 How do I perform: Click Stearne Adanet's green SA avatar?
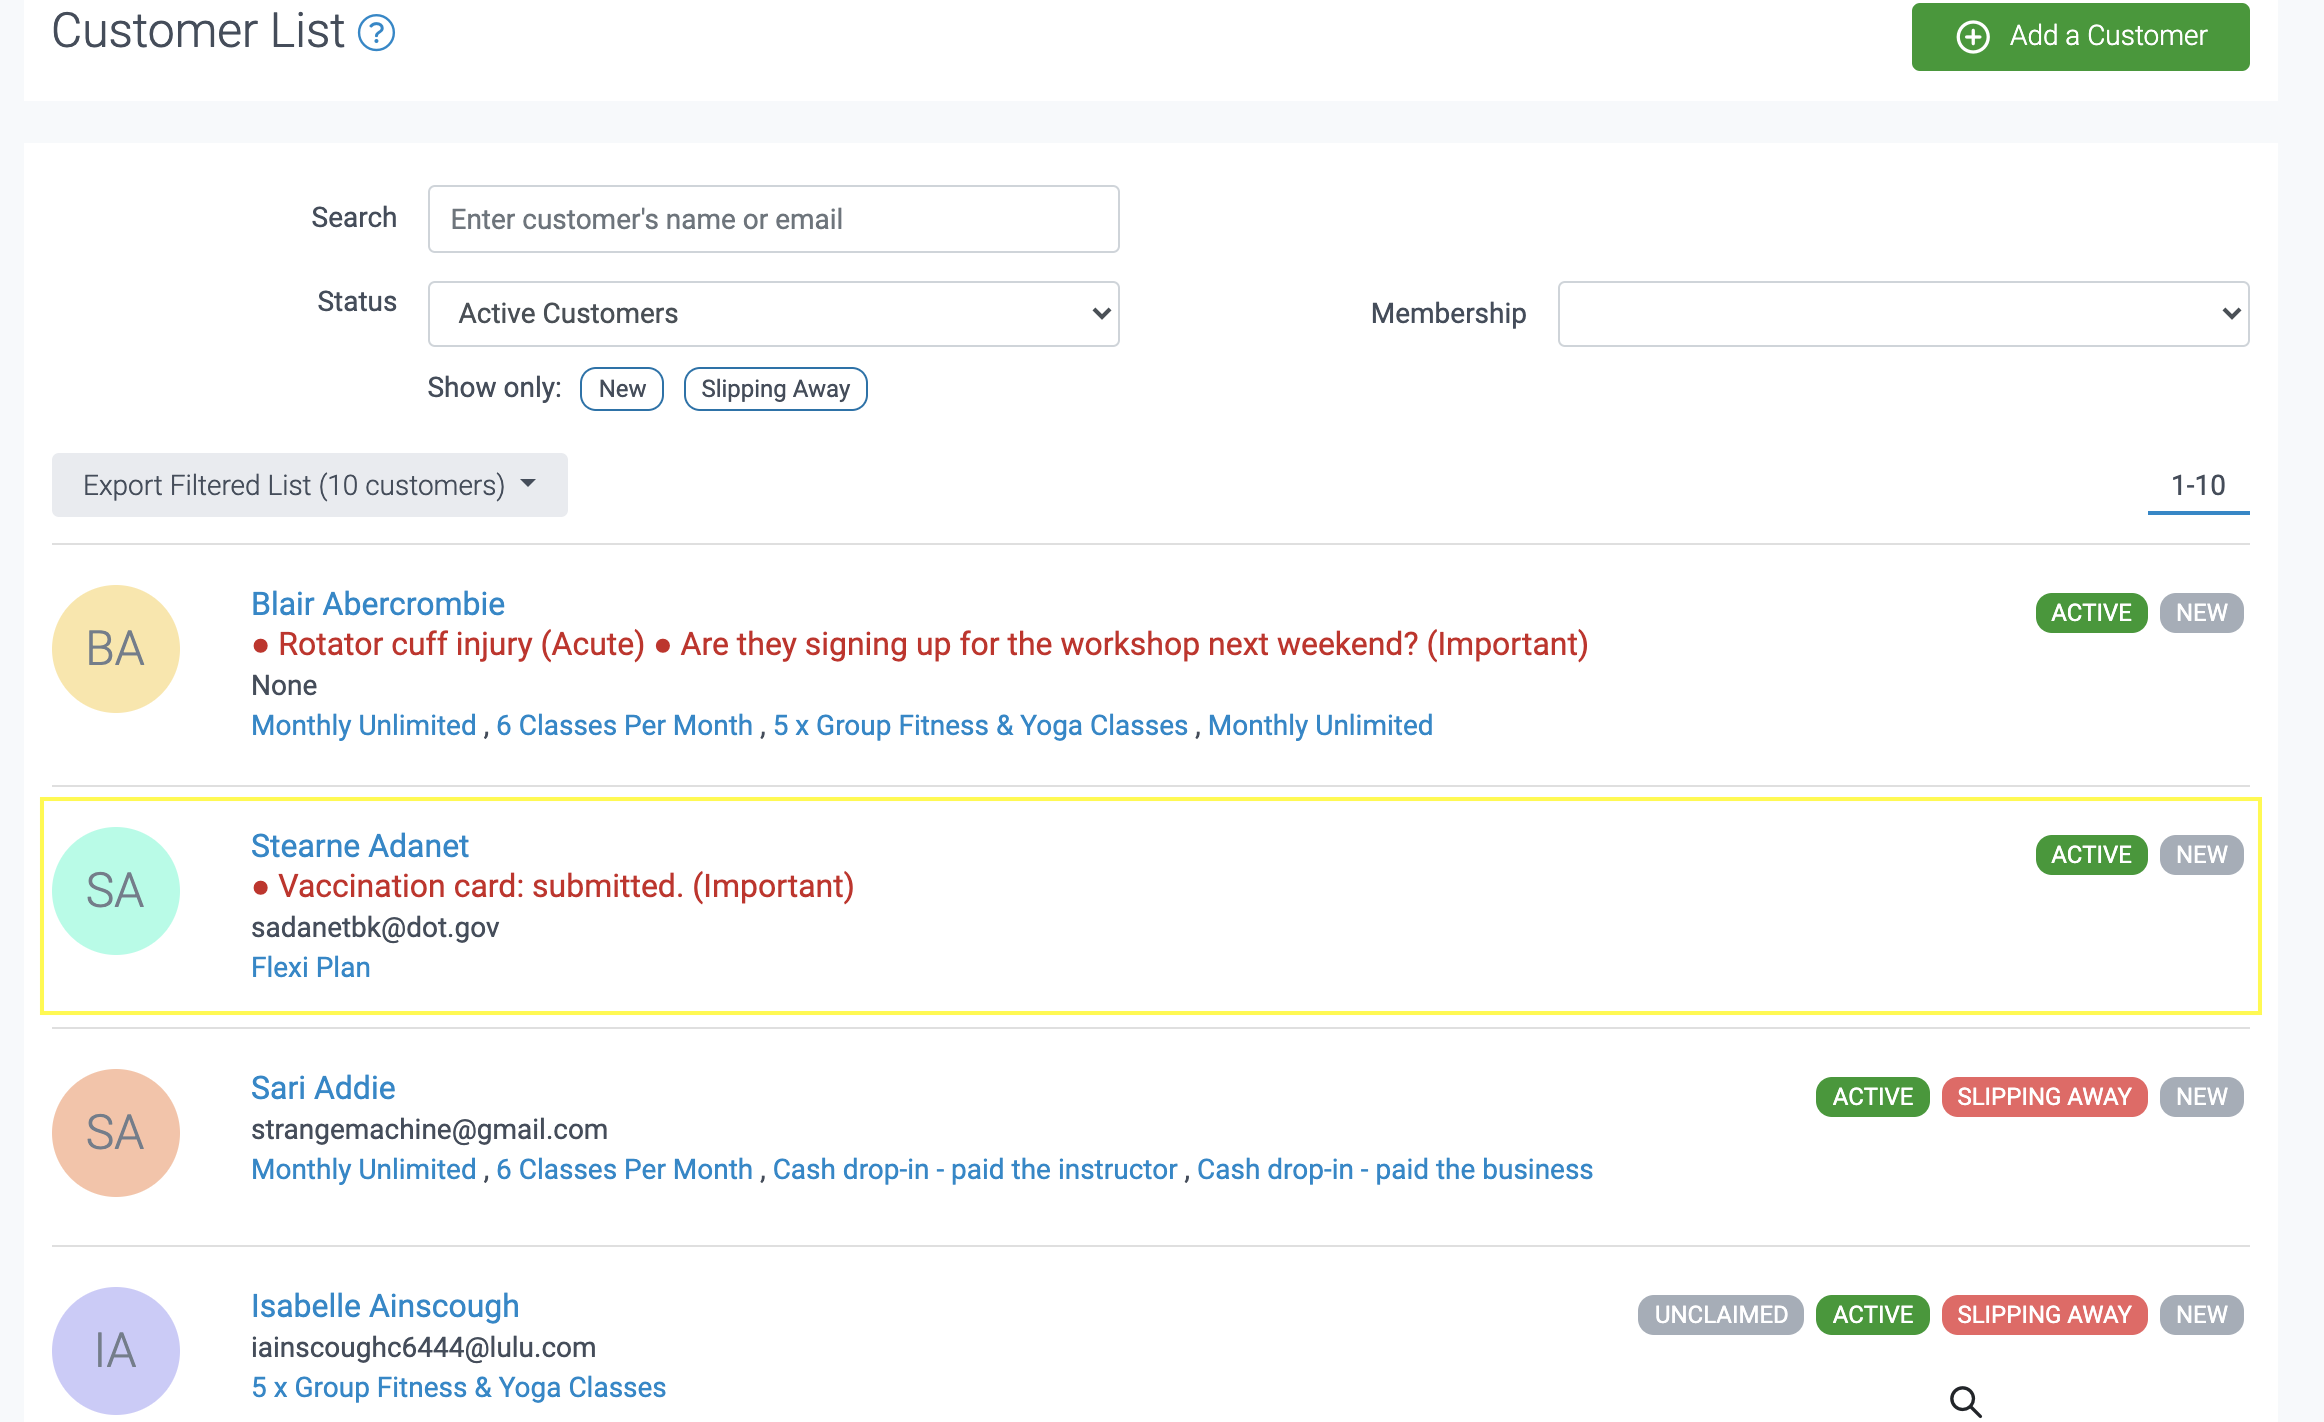coord(116,891)
